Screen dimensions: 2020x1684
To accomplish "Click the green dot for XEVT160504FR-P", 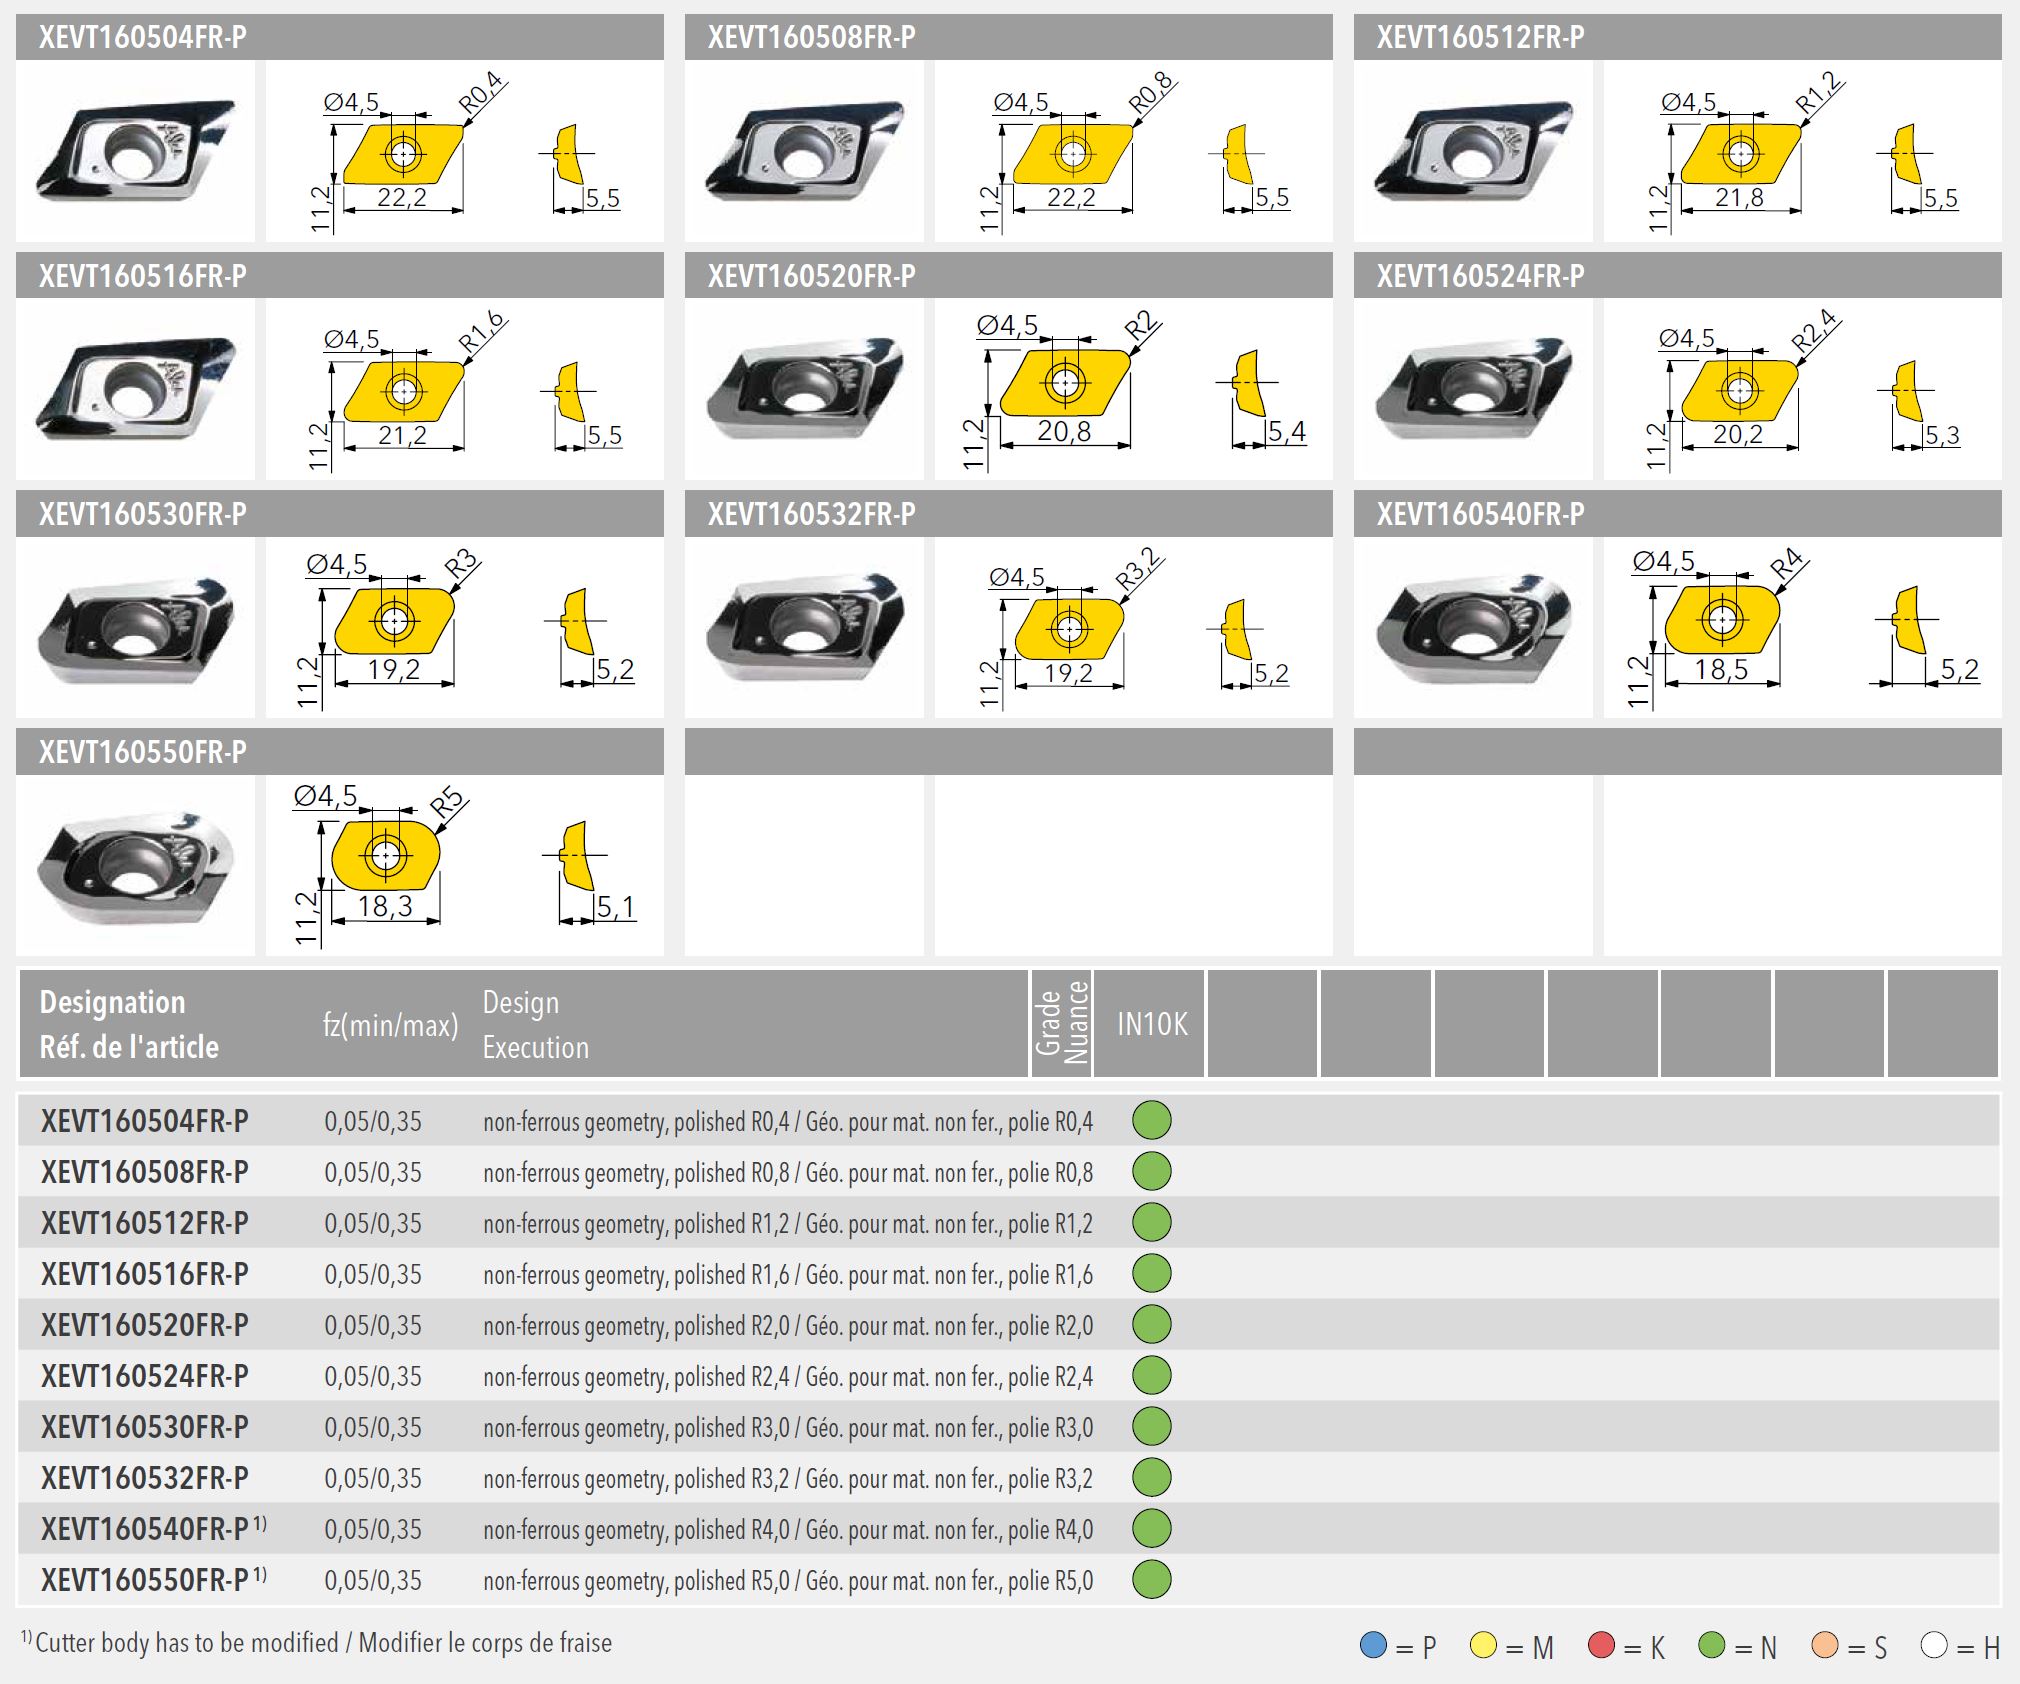I will pyautogui.click(x=1151, y=1120).
